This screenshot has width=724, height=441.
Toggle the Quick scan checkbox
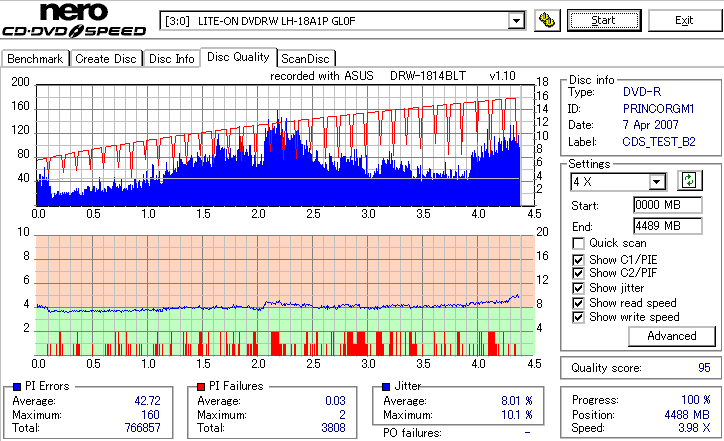pos(578,243)
